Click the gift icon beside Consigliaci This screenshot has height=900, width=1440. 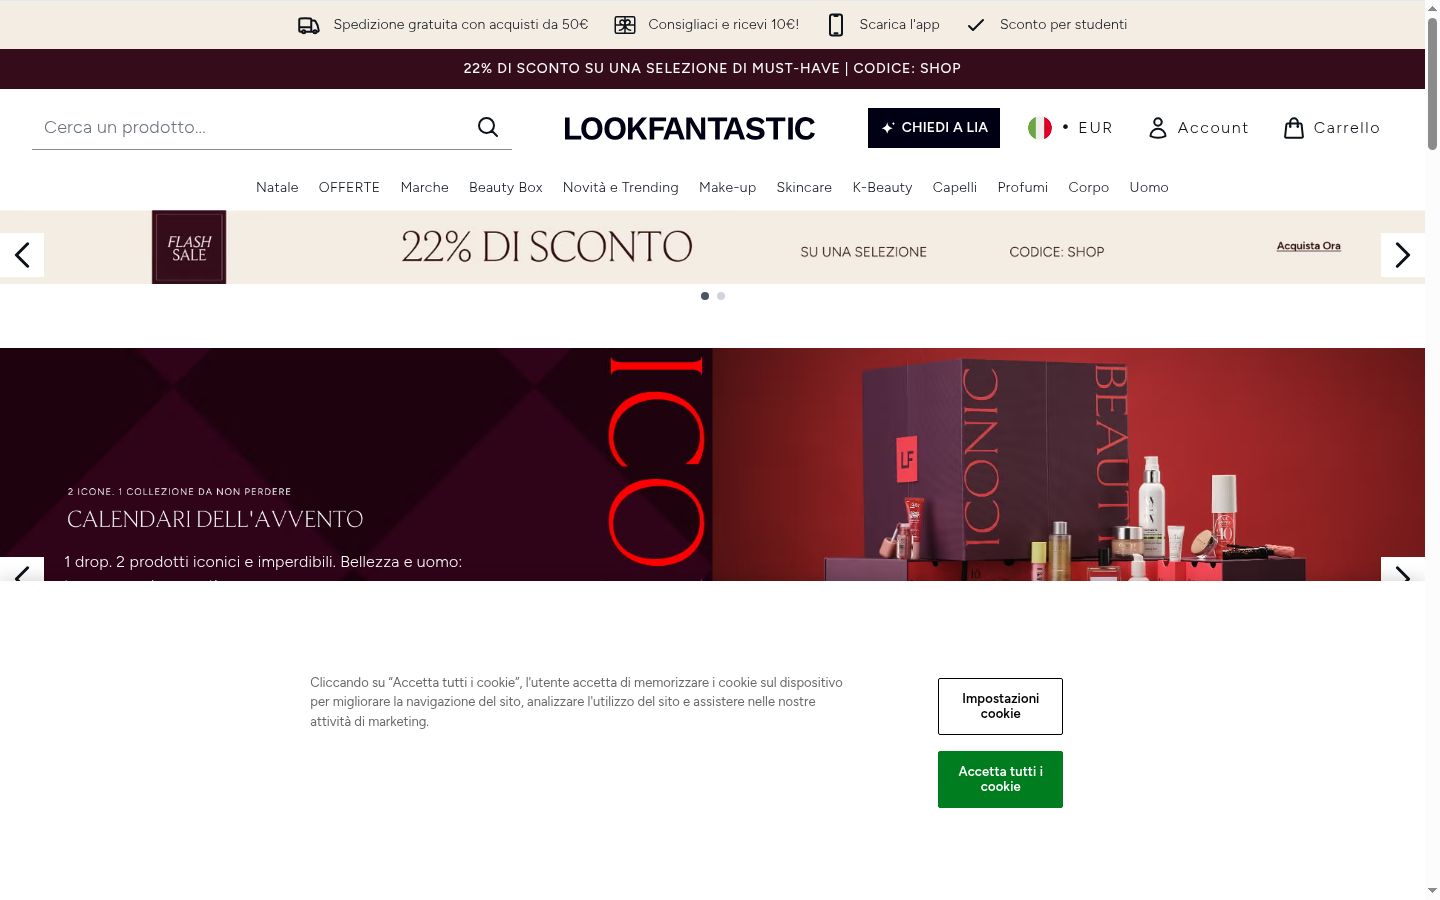tap(625, 25)
